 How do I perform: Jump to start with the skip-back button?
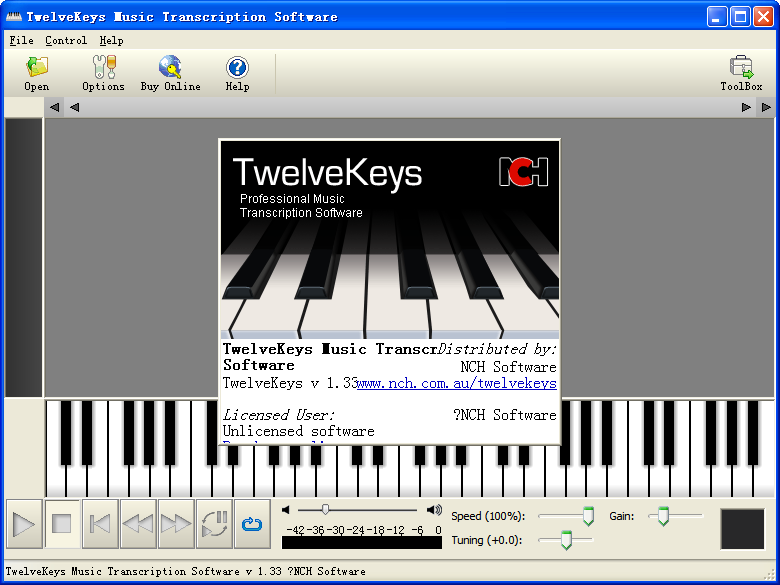click(x=100, y=524)
